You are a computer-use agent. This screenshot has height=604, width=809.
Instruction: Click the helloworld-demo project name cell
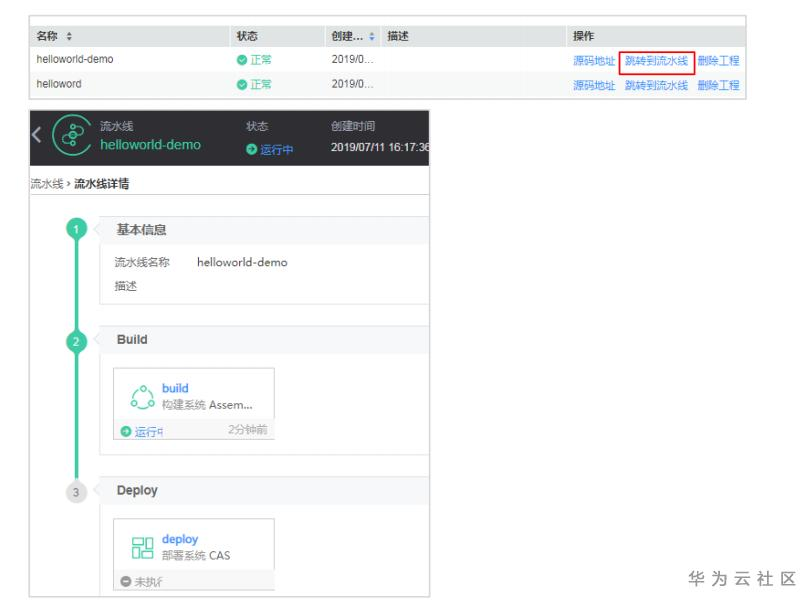pyautogui.click(x=75, y=59)
